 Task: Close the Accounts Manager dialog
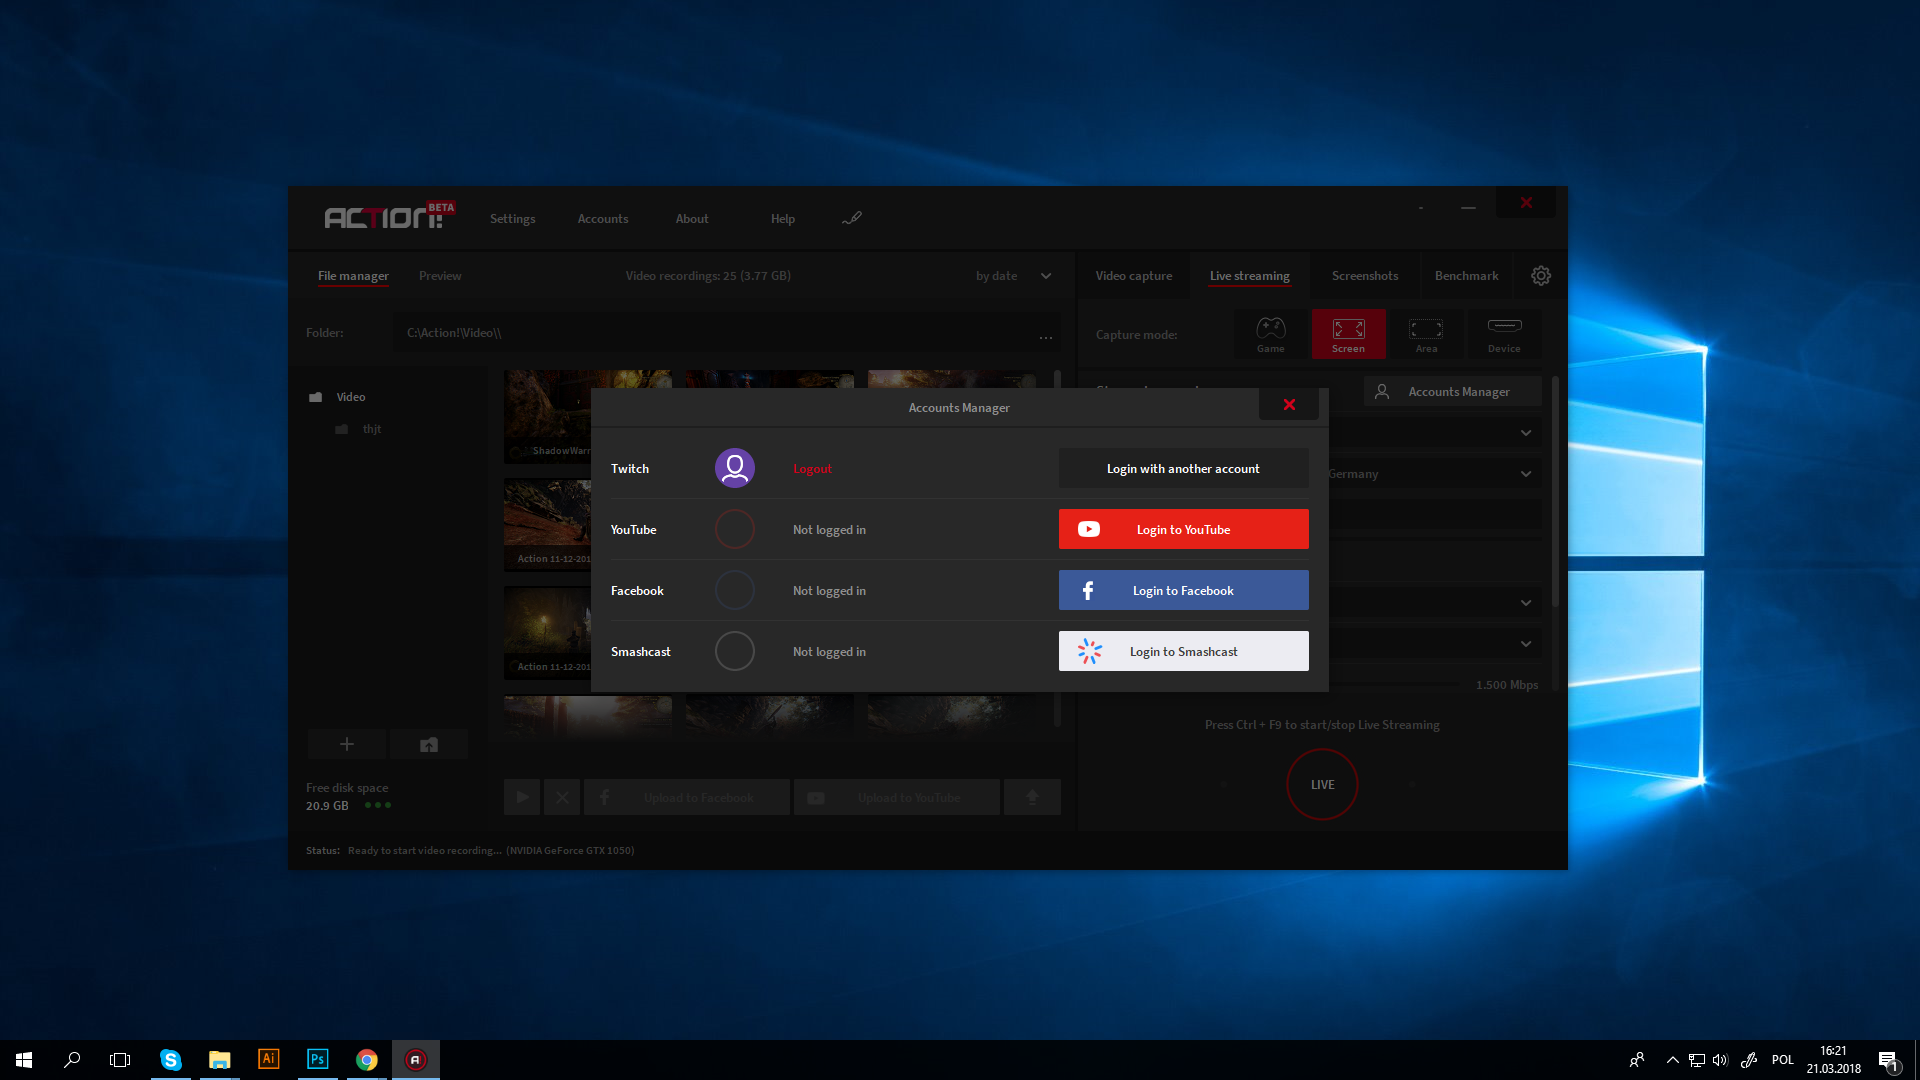(1288, 405)
